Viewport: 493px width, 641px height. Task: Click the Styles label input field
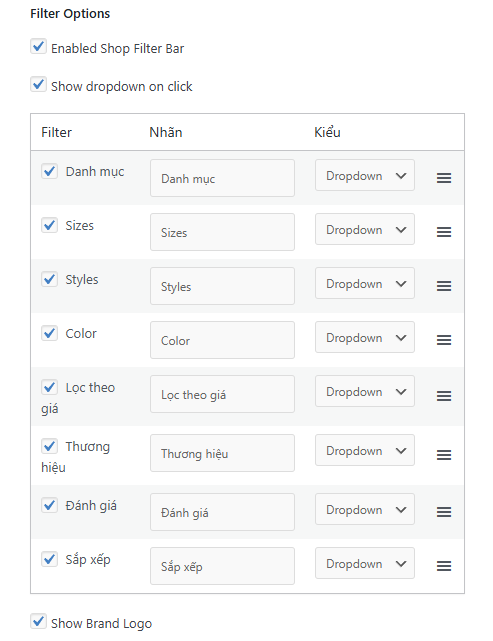click(x=222, y=286)
